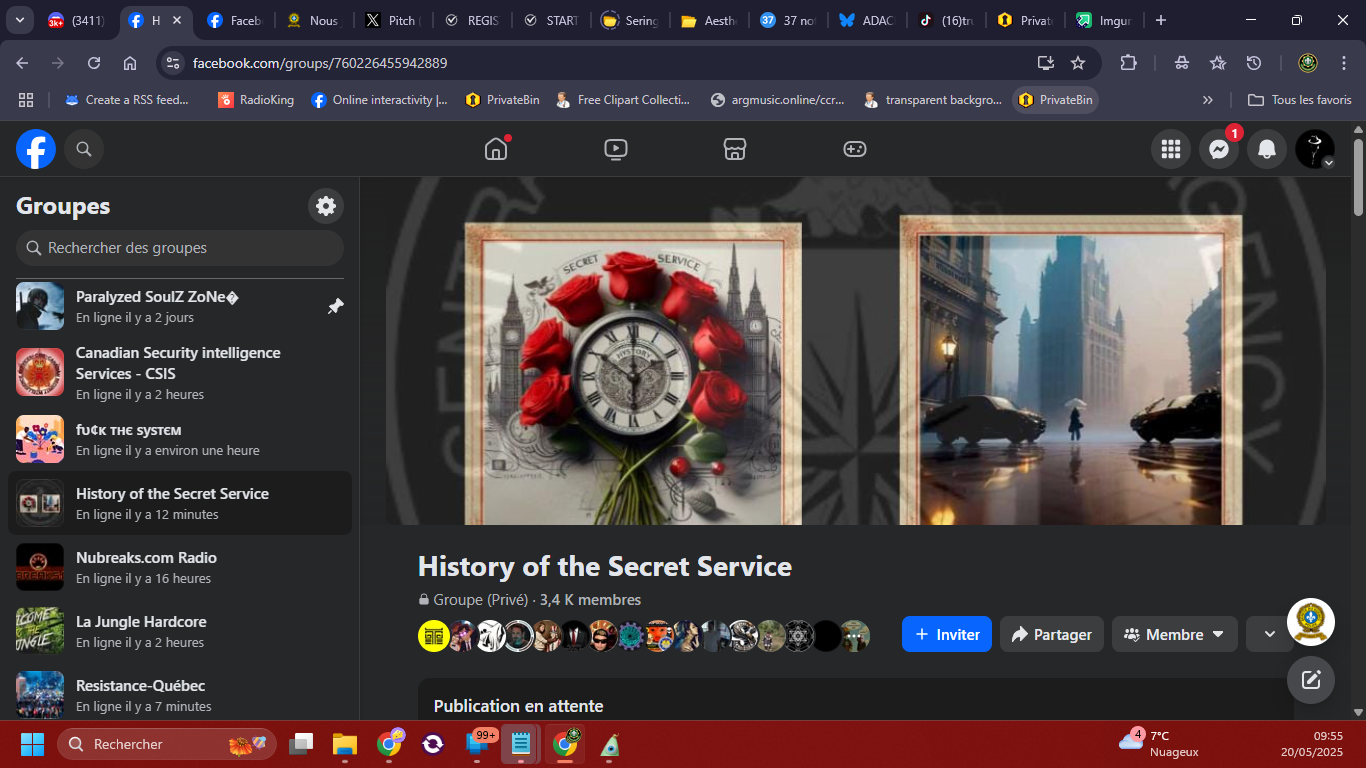Screen dimensions: 1366x768
Task: Open the Chrome extensions puzzle icon
Action: click(x=1128, y=63)
